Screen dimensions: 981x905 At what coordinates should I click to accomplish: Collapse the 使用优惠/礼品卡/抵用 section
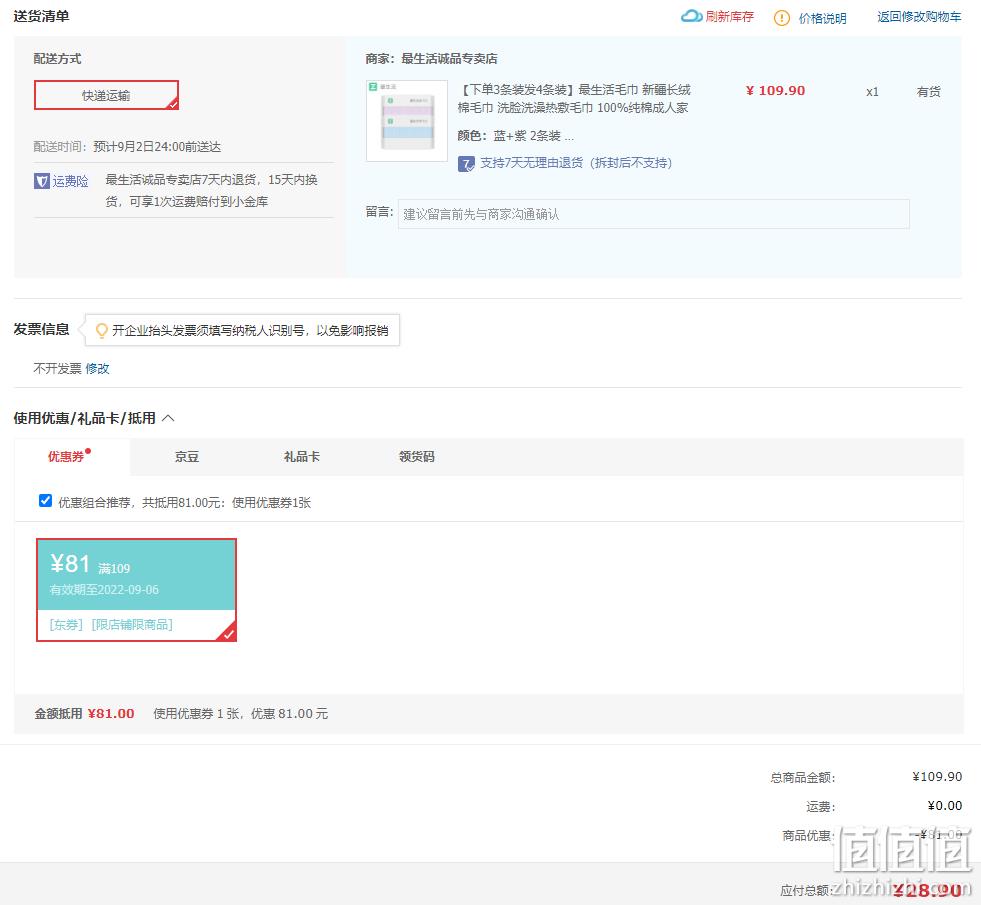coord(168,418)
